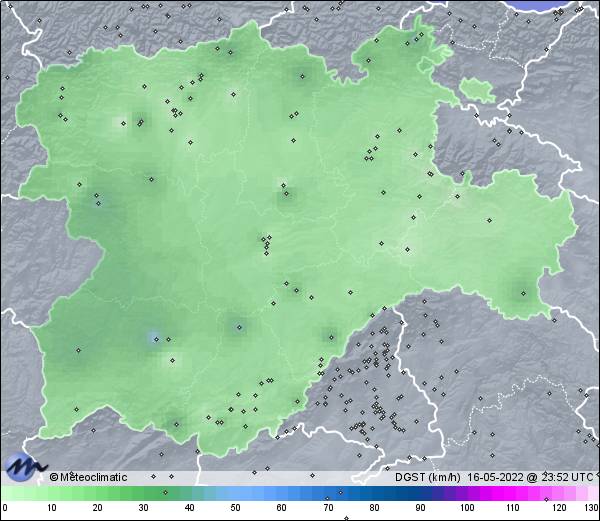Click the 20 value on the scale
600x521 pixels.
98,508
